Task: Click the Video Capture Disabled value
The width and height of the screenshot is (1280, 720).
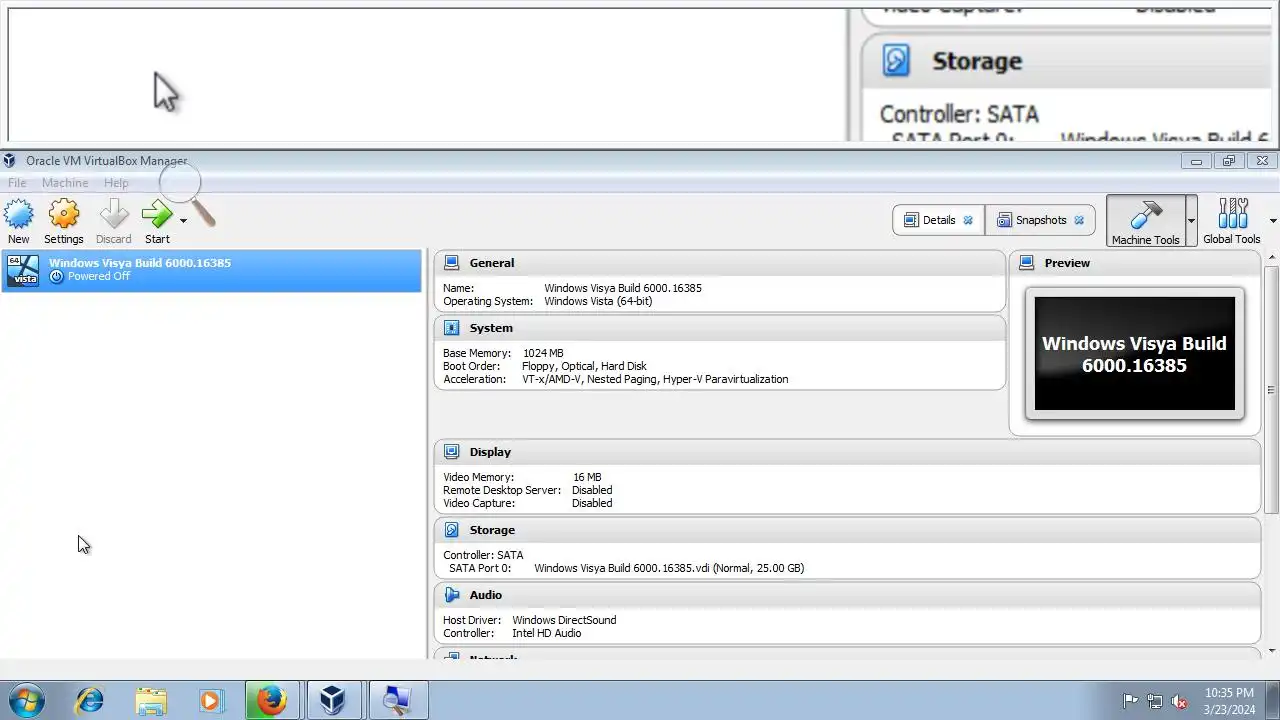Action: (x=592, y=503)
